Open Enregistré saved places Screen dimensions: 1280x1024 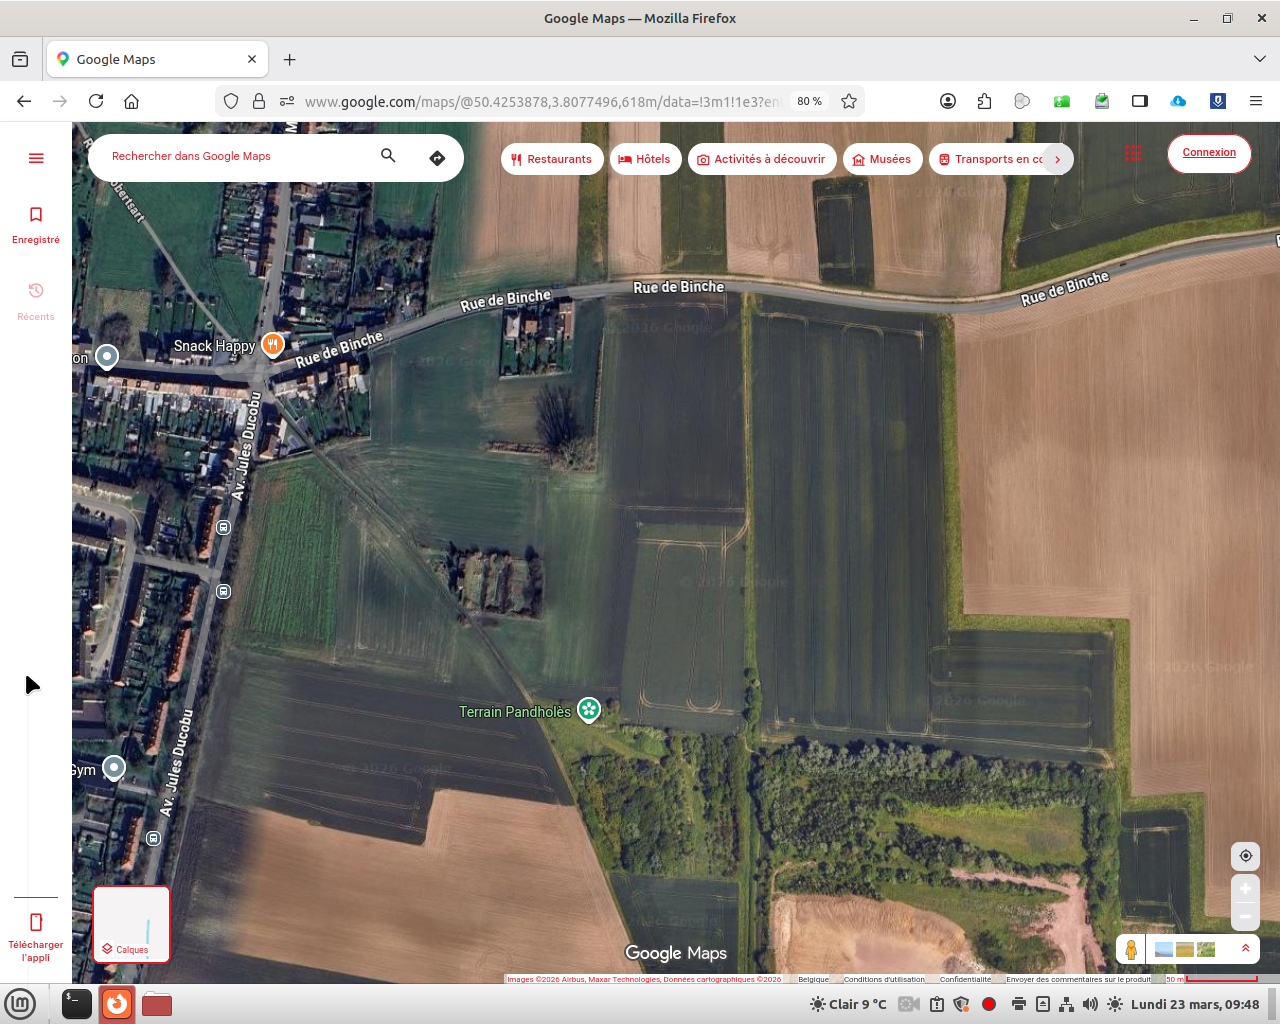coord(36,224)
